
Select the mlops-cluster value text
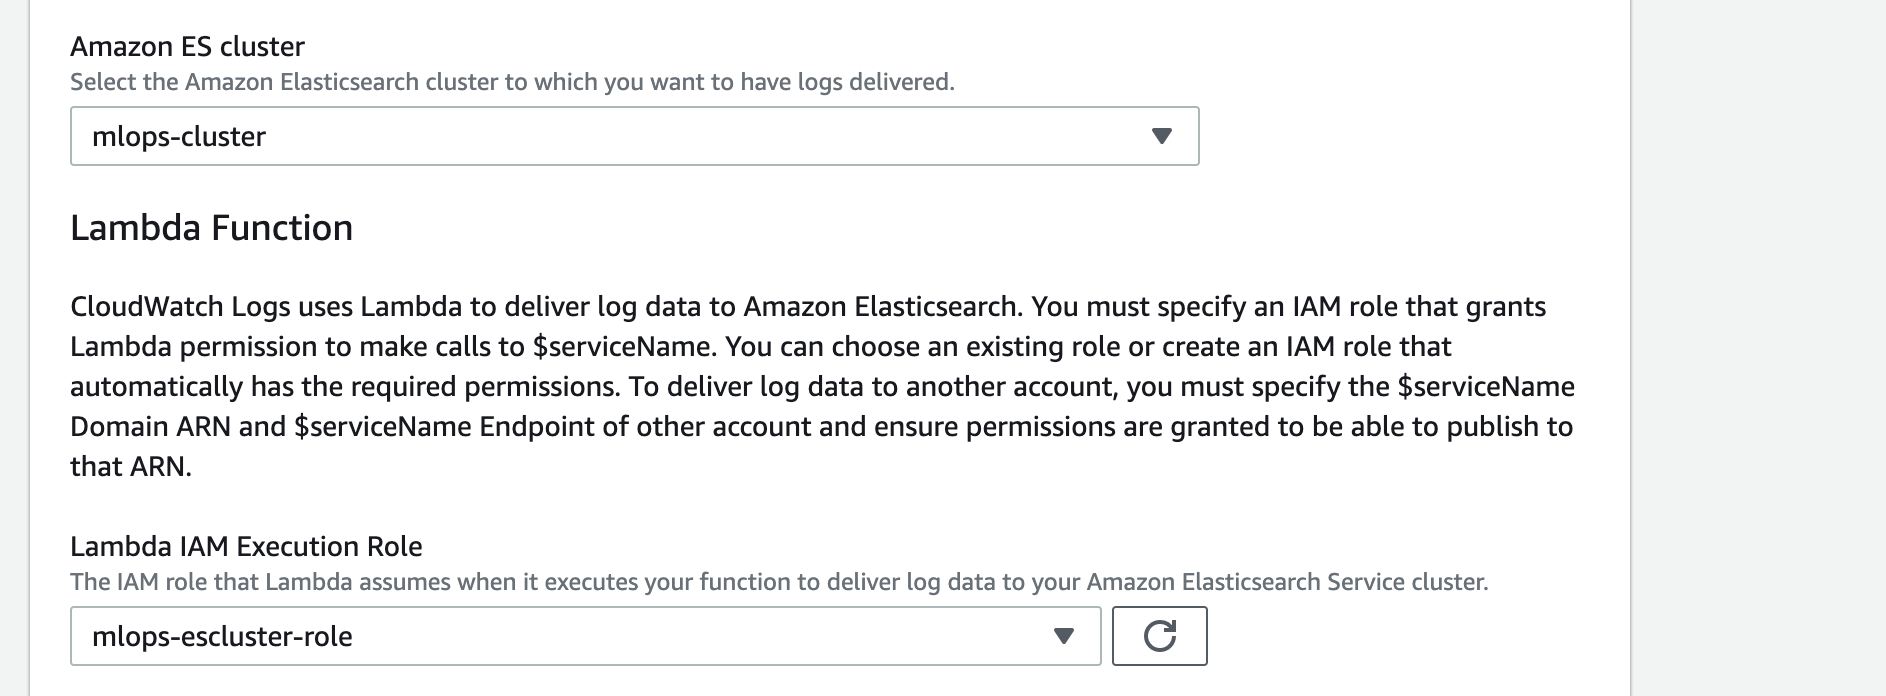tap(179, 136)
